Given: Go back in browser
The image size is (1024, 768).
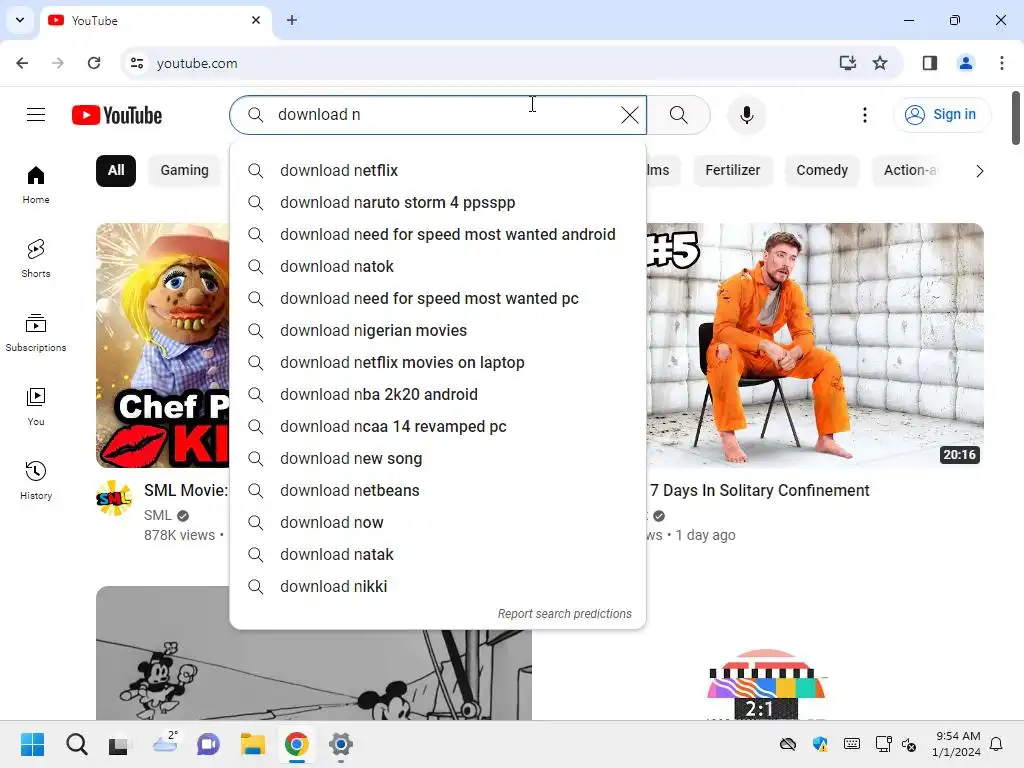Looking at the screenshot, I should (22, 63).
